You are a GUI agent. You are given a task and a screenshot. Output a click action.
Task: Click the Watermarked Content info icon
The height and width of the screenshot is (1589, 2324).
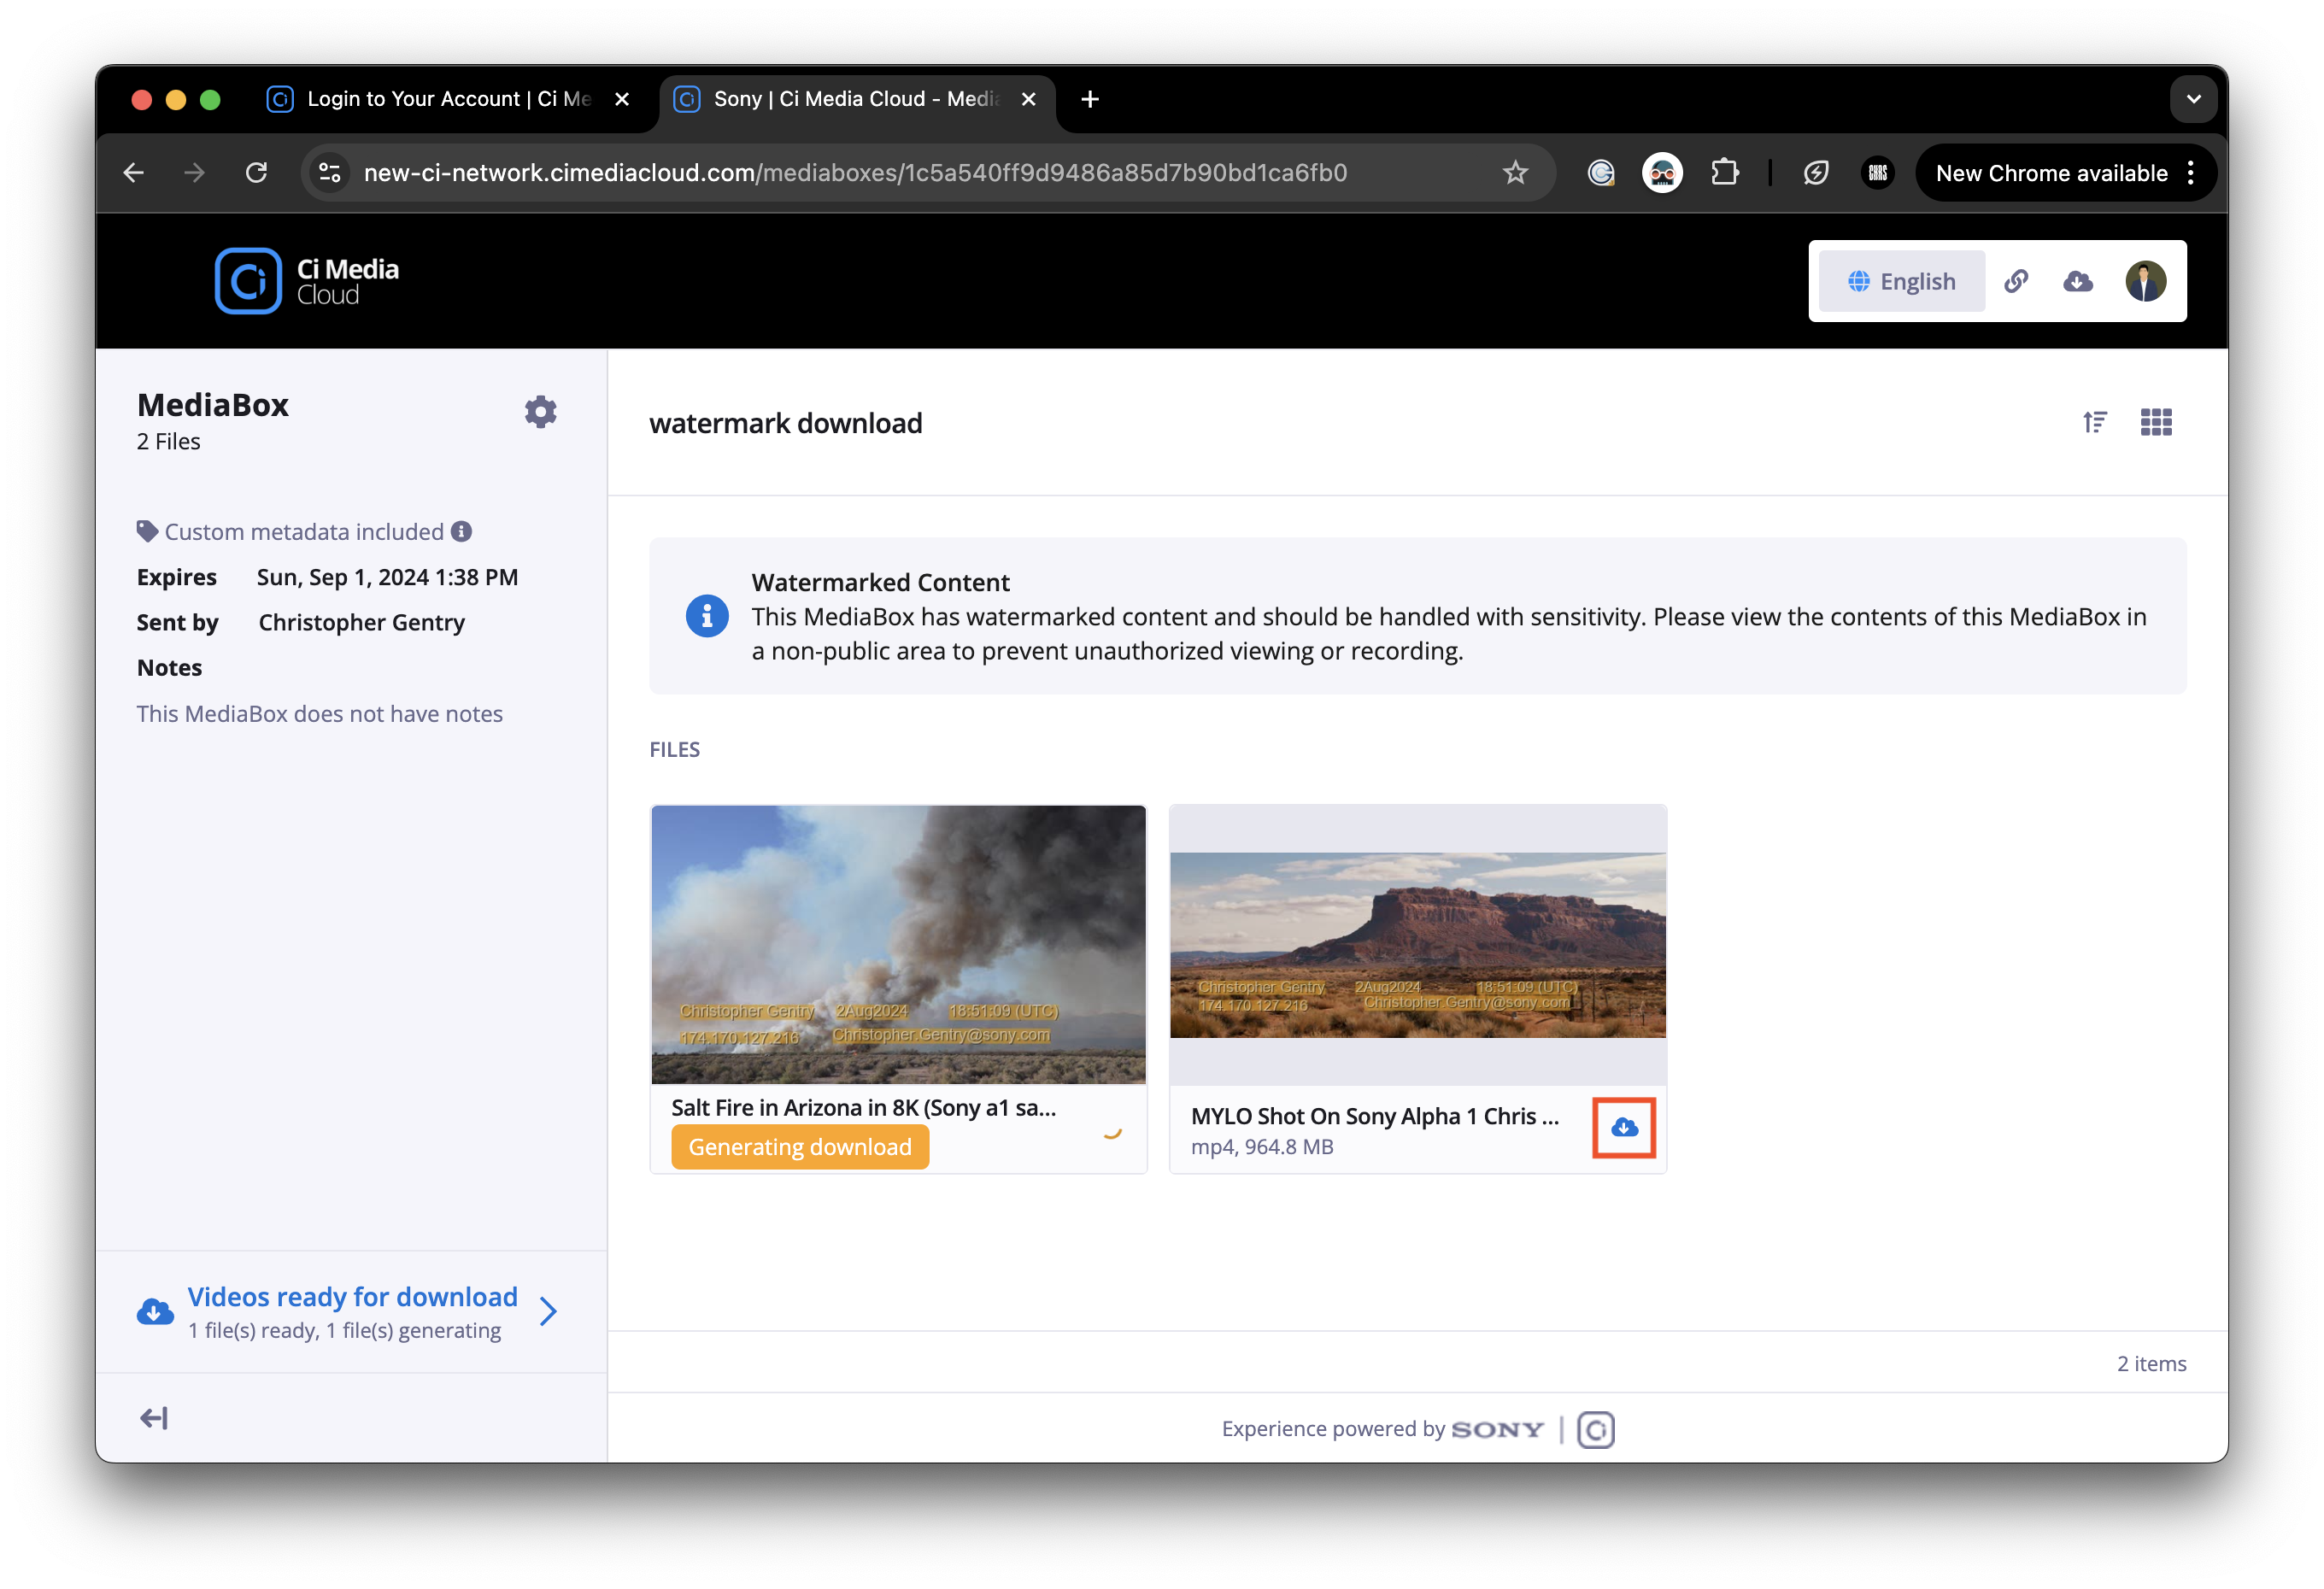point(706,616)
